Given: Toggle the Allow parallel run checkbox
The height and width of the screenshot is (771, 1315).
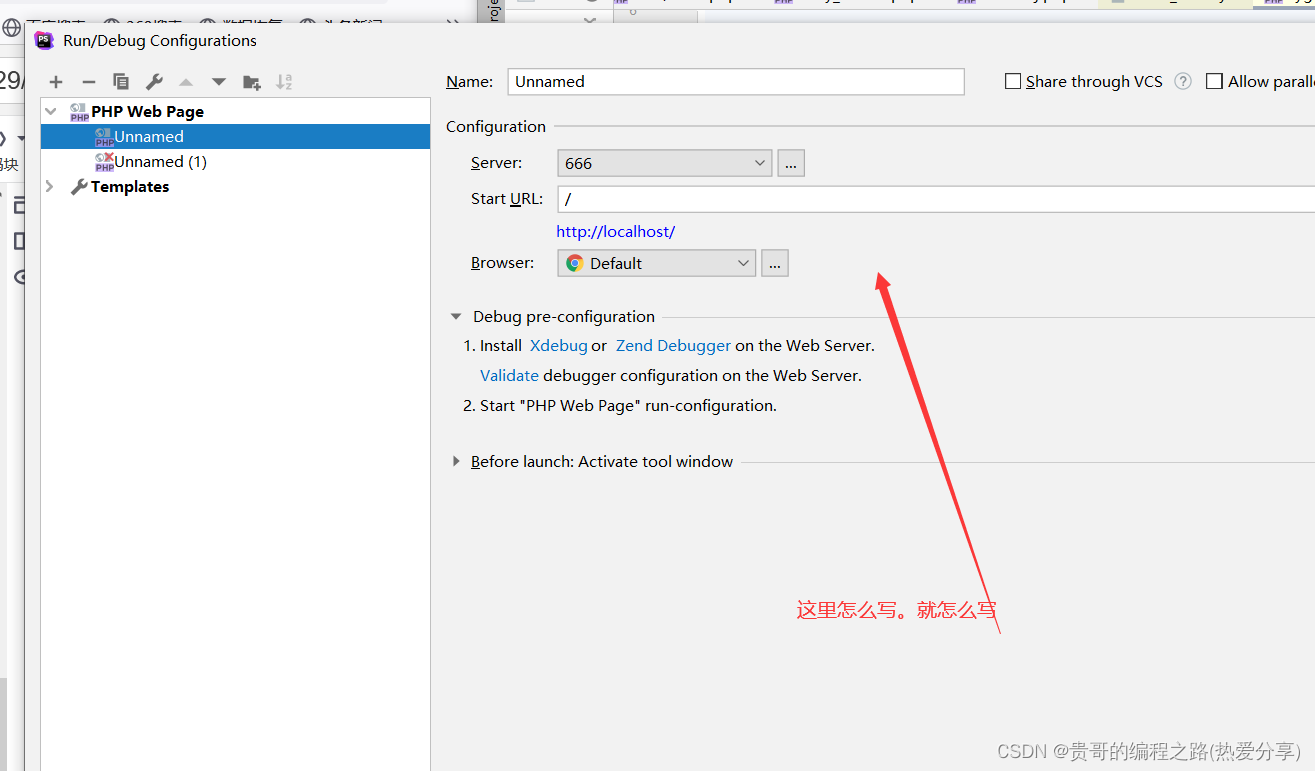Looking at the screenshot, I should (1214, 82).
